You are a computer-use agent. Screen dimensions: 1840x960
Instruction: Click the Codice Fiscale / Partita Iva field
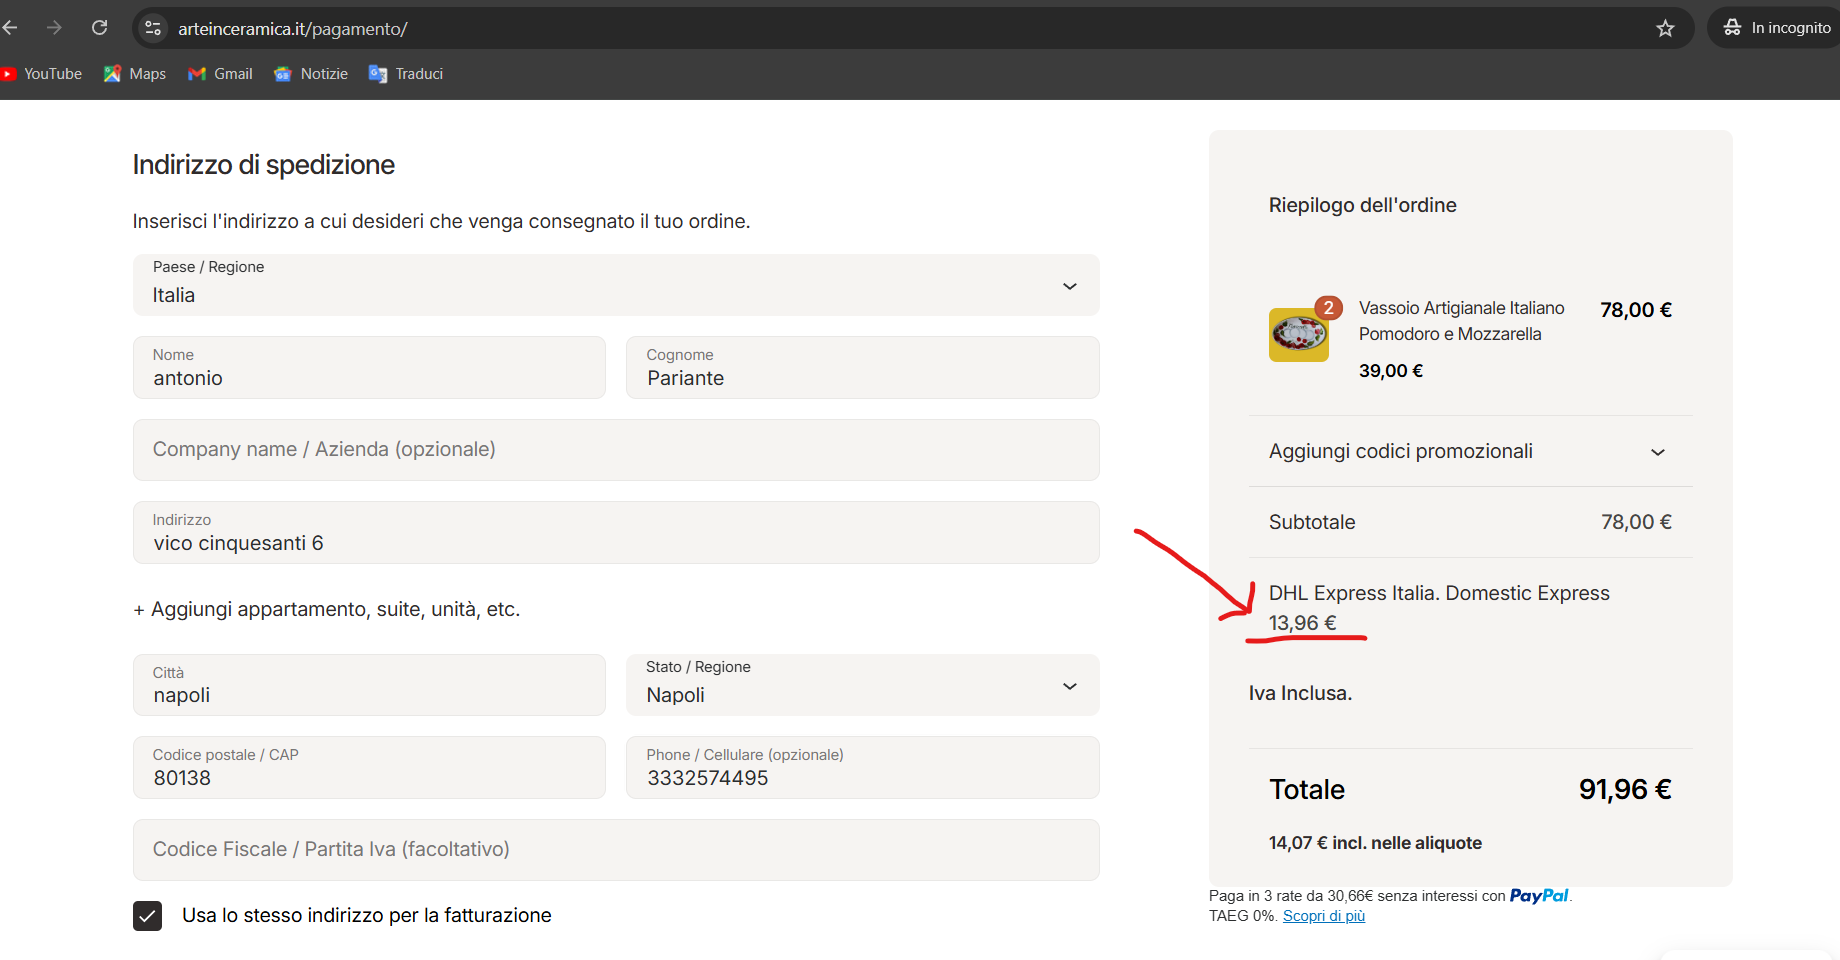tap(616, 850)
